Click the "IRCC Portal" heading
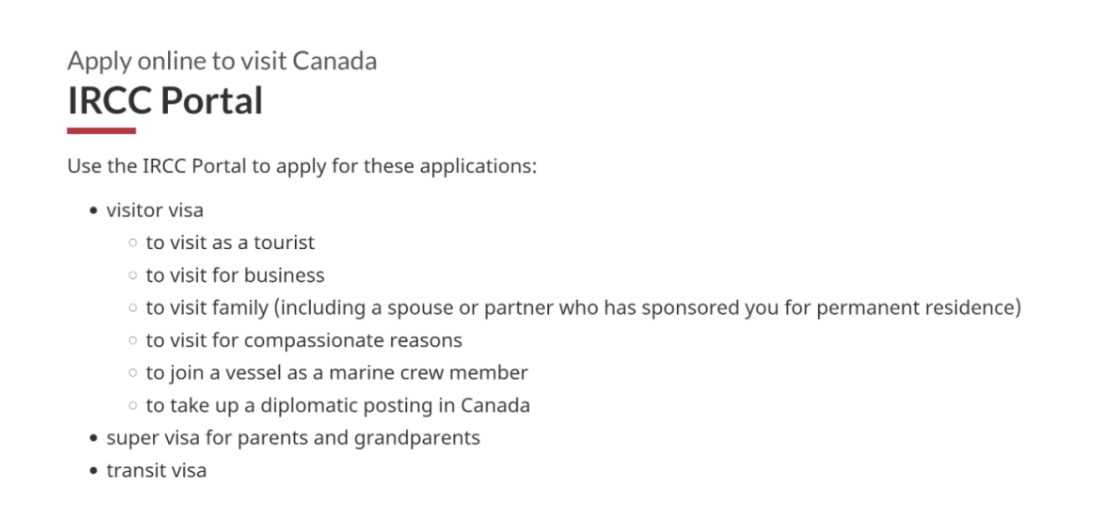 pos(165,101)
